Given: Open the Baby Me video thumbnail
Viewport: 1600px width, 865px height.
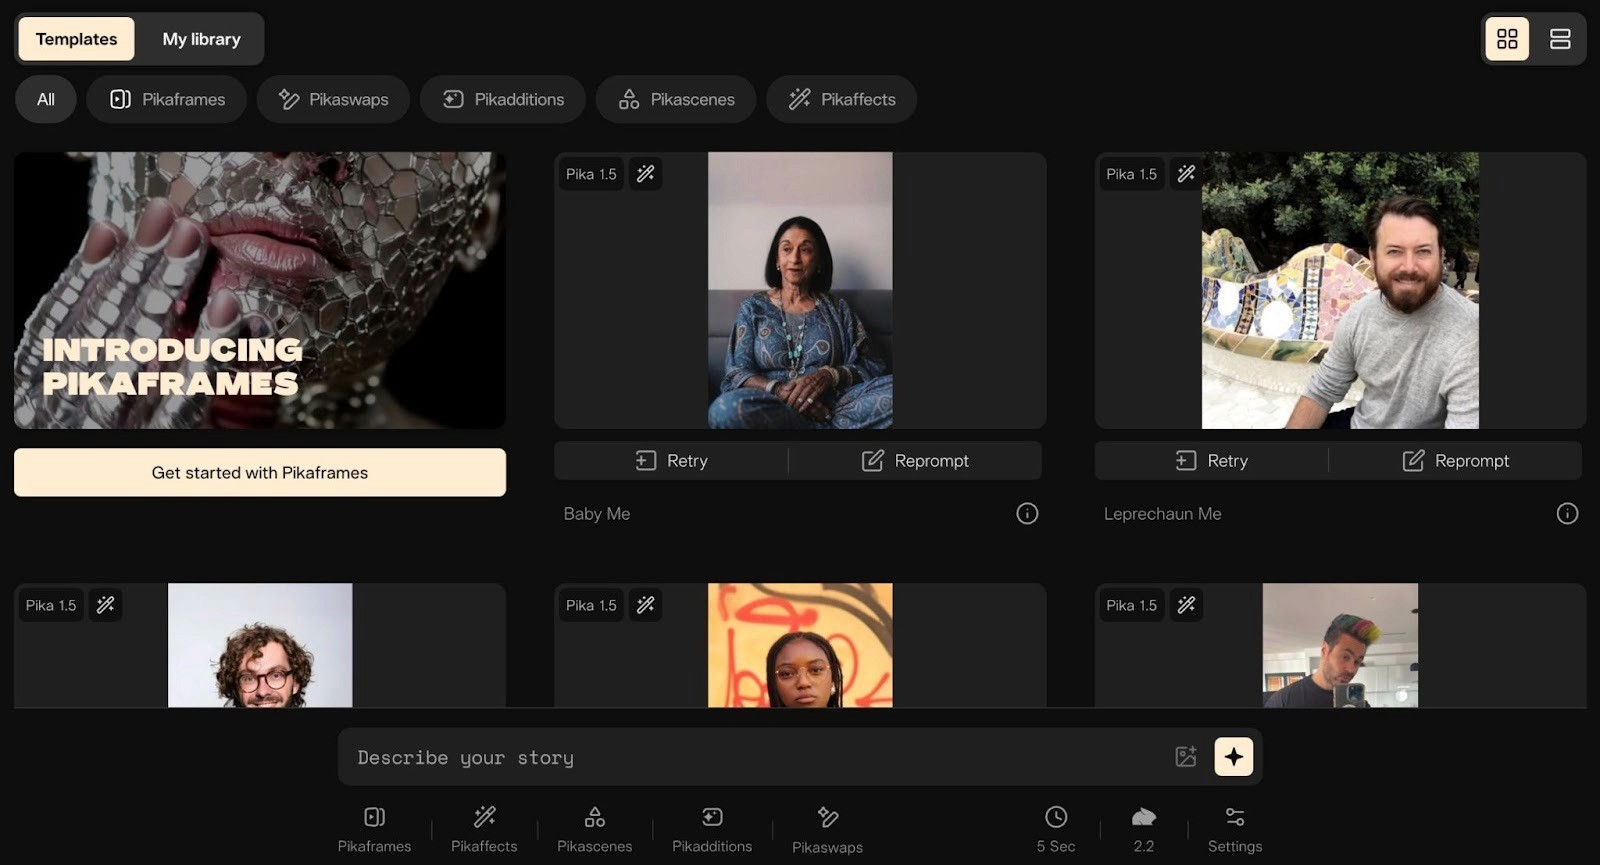Looking at the screenshot, I should (x=800, y=290).
